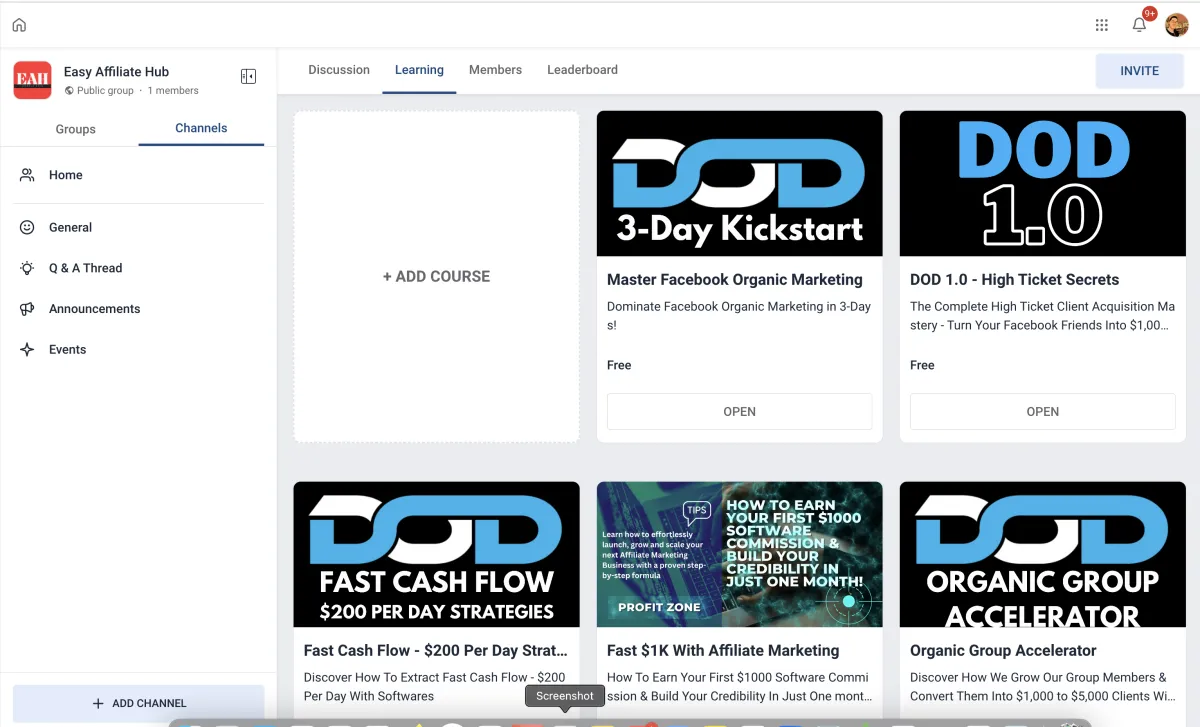Click the Organic Group Accelerator thumbnail
1200x727 pixels.
1042,554
